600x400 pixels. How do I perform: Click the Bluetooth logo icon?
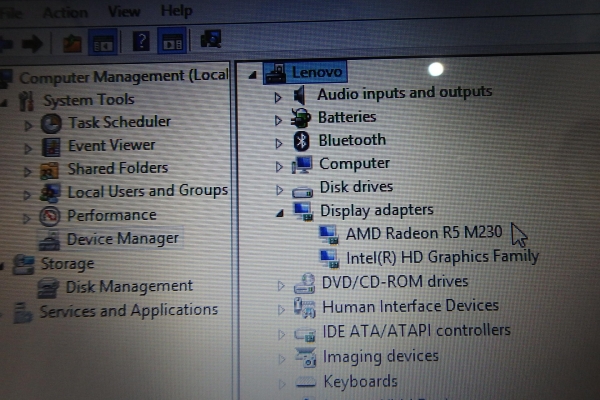302,141
